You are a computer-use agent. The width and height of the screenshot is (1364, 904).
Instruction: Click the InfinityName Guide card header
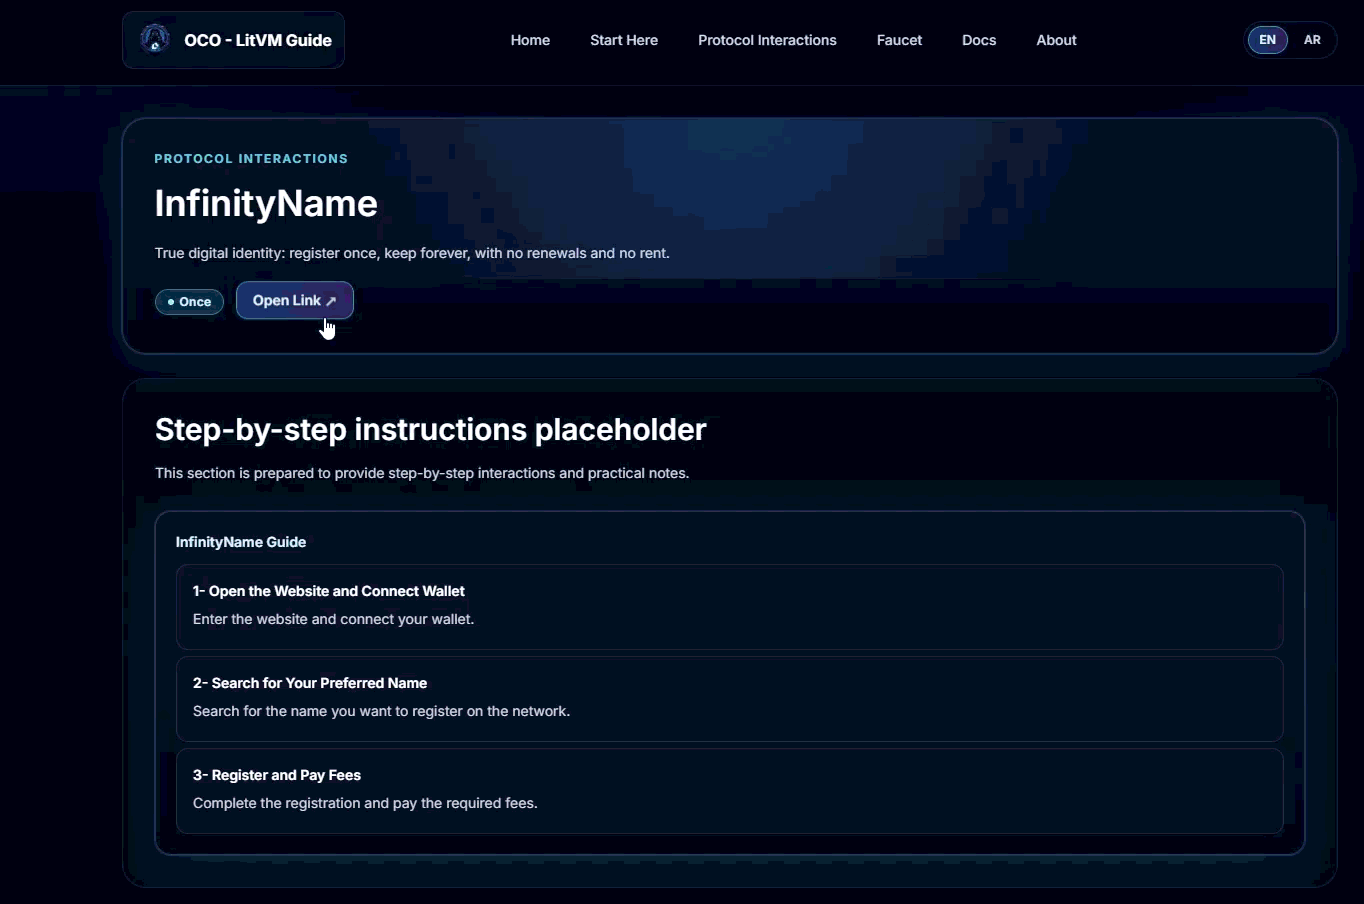[240, 541]
